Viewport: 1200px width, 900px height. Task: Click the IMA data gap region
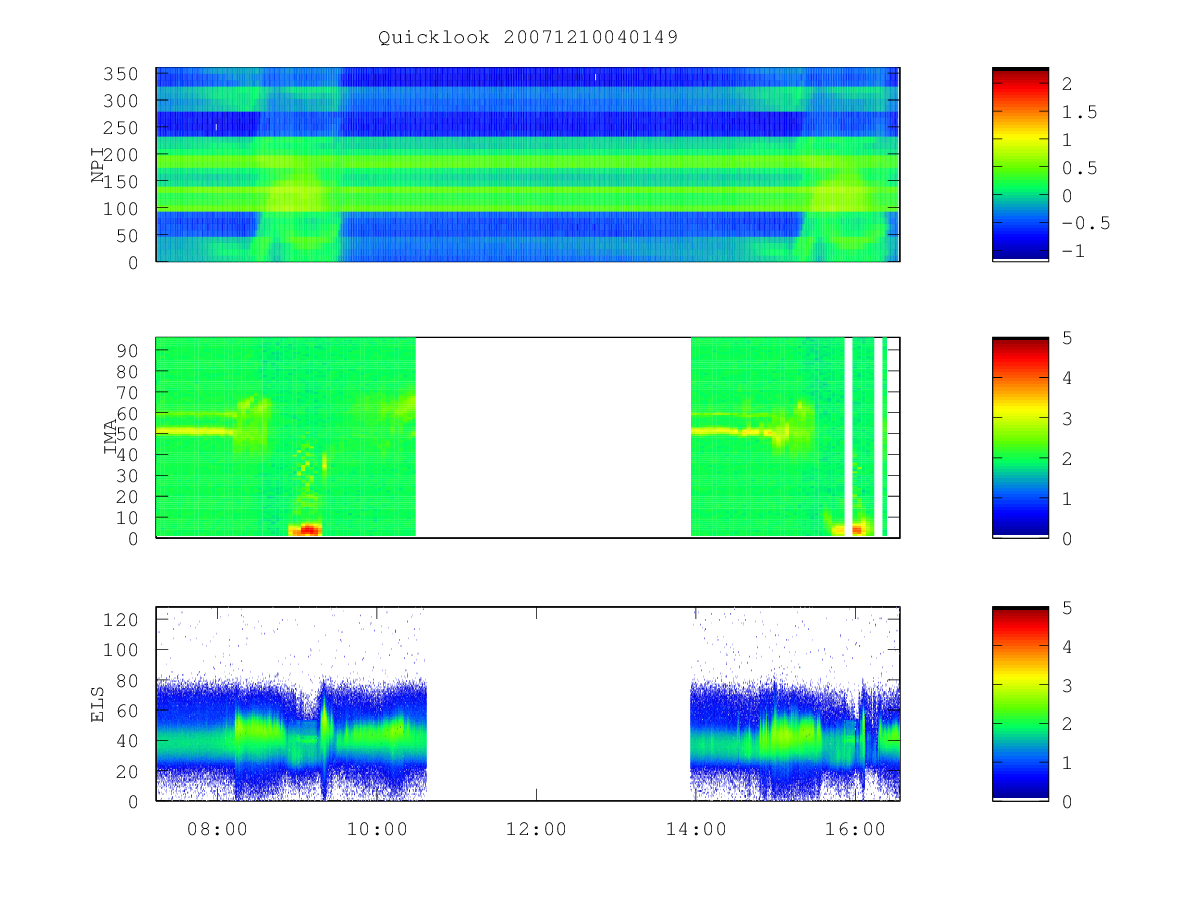(553, 437)
